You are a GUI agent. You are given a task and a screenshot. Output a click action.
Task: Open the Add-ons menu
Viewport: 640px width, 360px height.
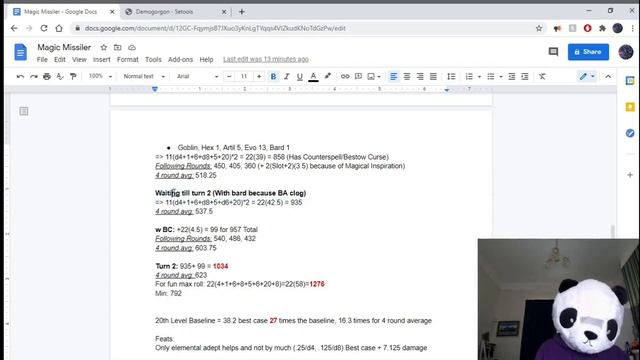click(x=180, y=60)
